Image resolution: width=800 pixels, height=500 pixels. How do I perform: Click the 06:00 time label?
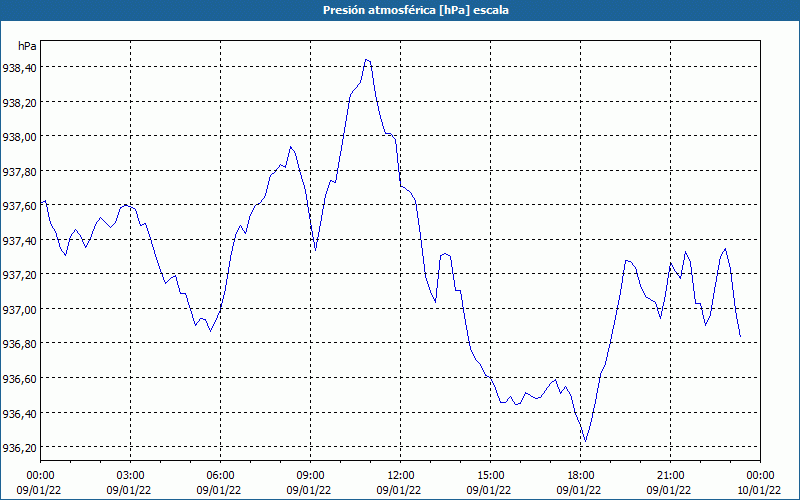tap(220, 476)
